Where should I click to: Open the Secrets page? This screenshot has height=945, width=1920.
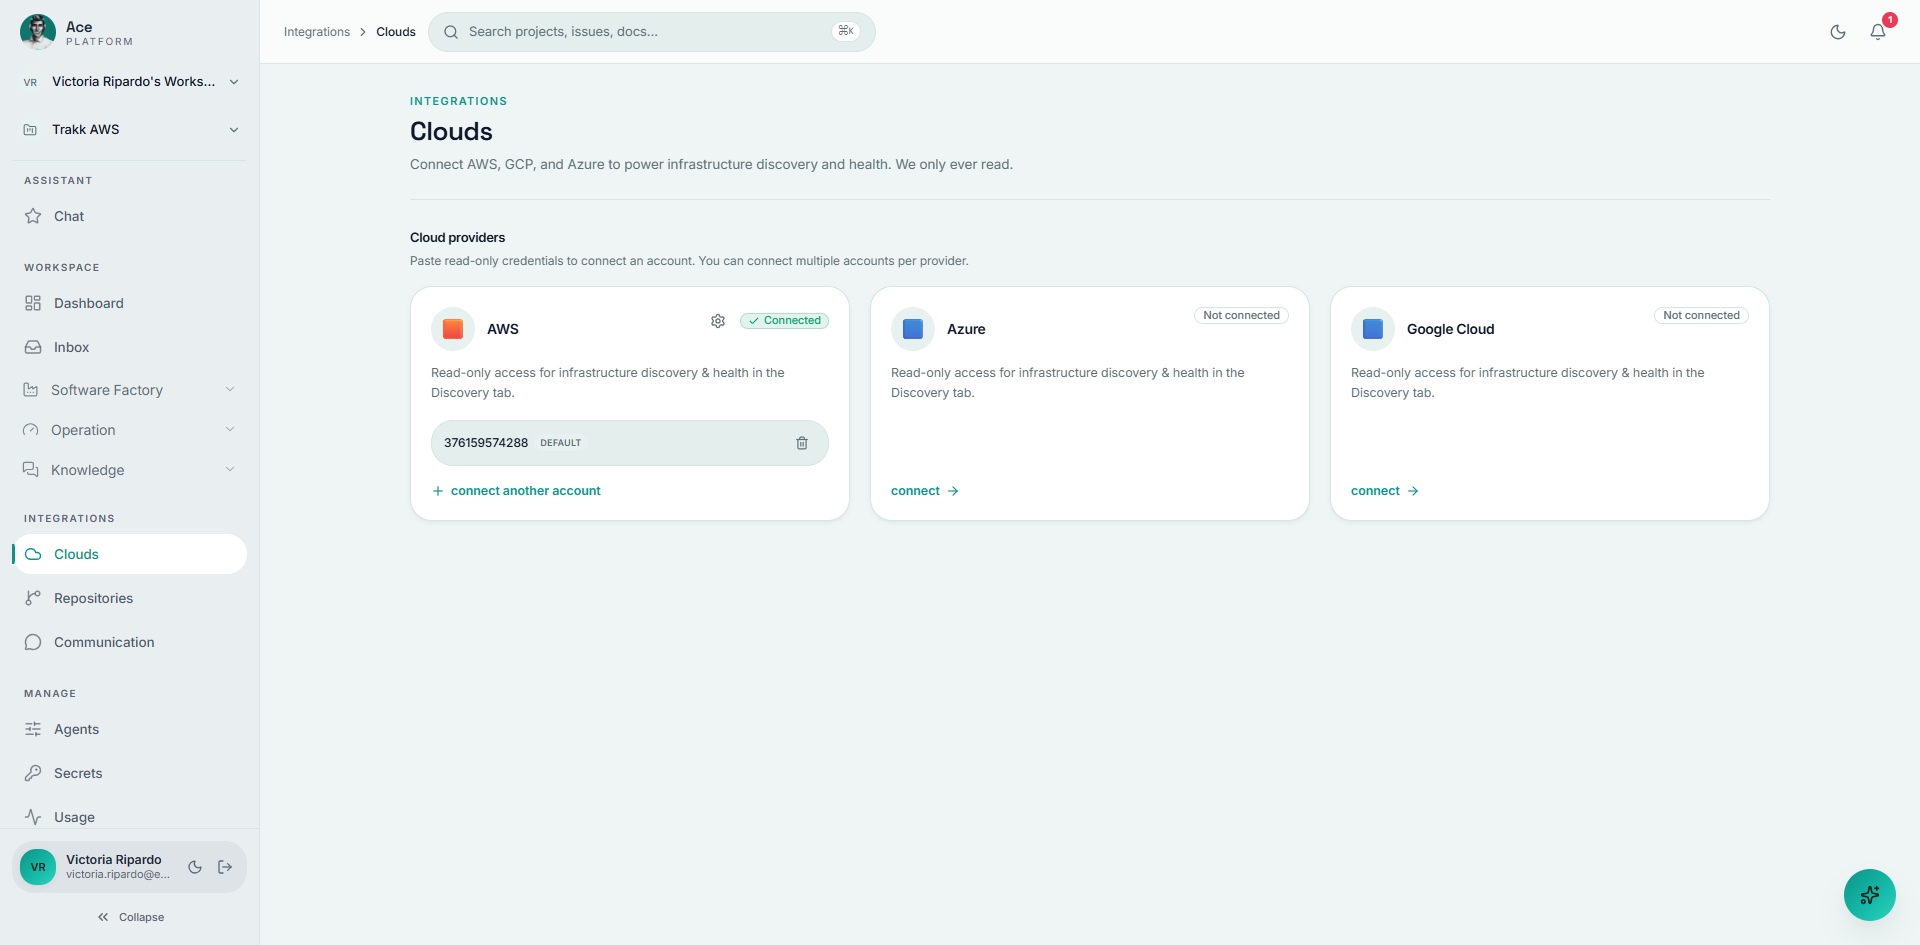pyautogui.click(x=130, y=773)
